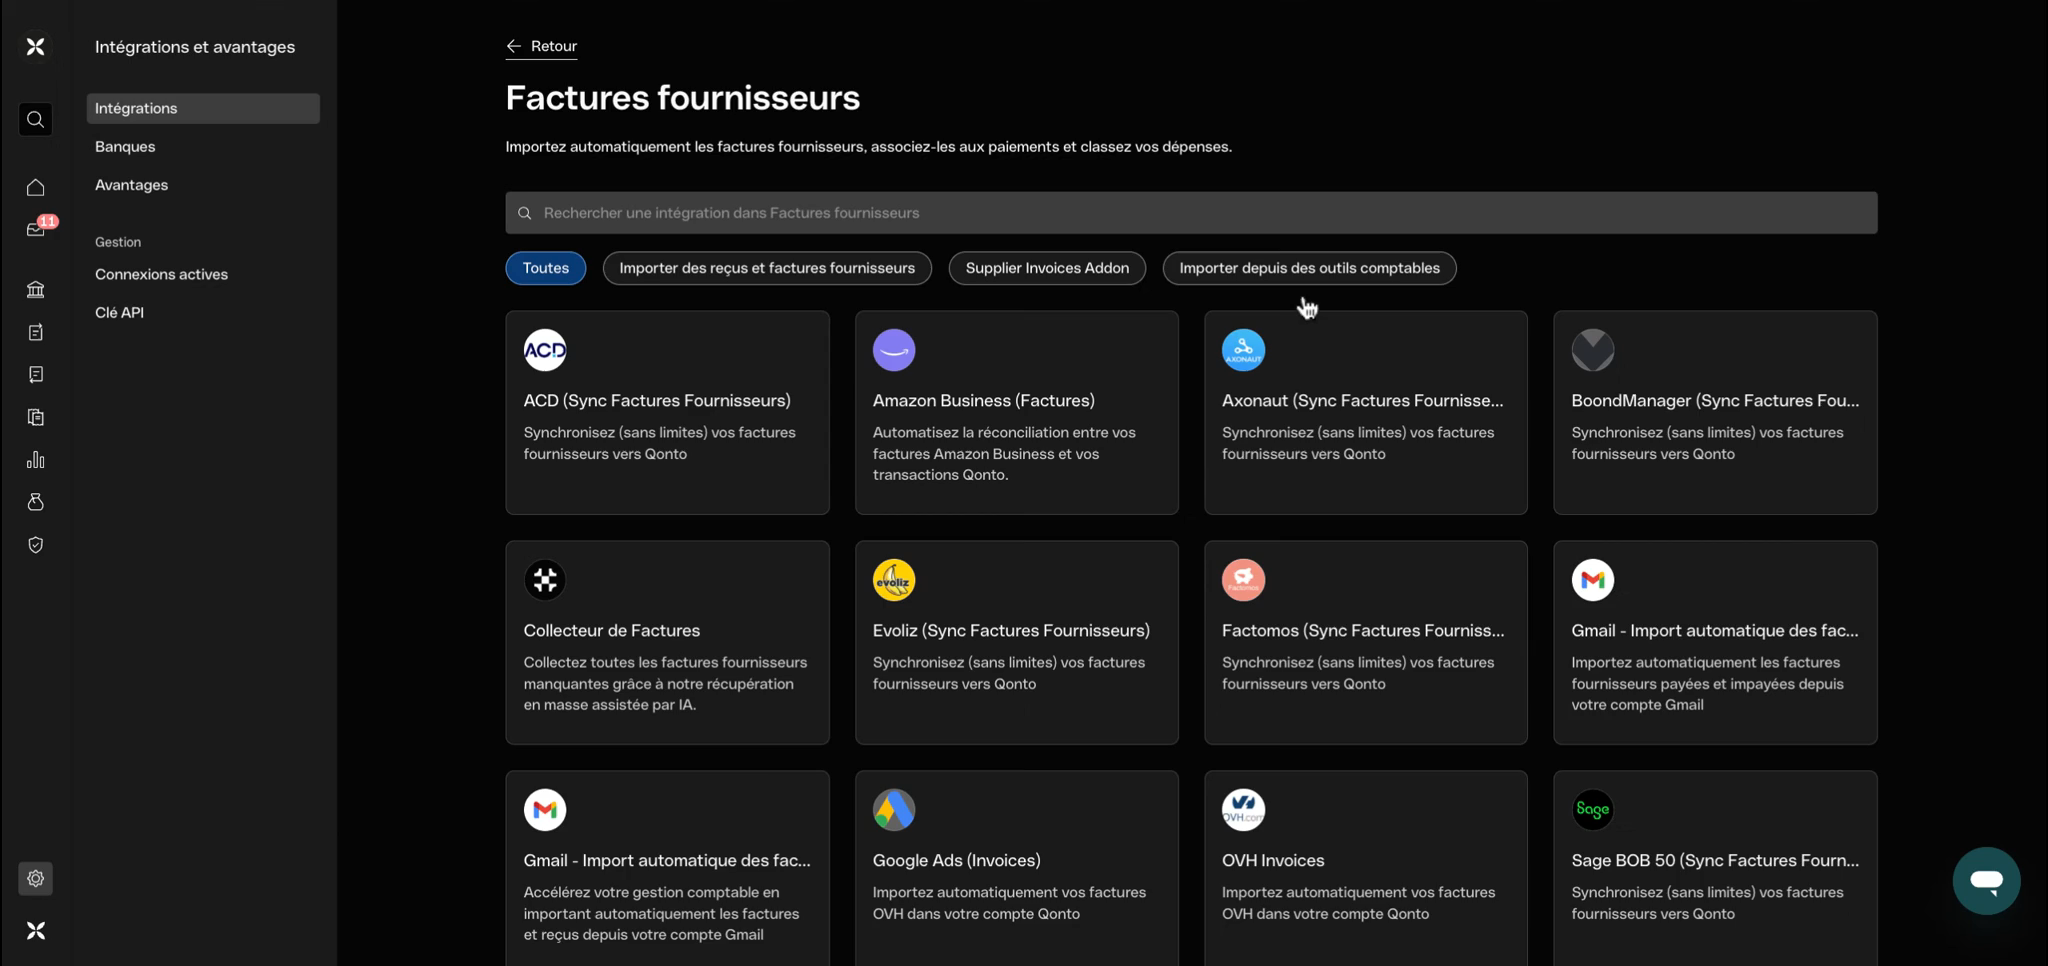This screenshot has height=966, width=2048.
Task: Filter by Supplier Invoices Addon
Action: coord(1047,268)
